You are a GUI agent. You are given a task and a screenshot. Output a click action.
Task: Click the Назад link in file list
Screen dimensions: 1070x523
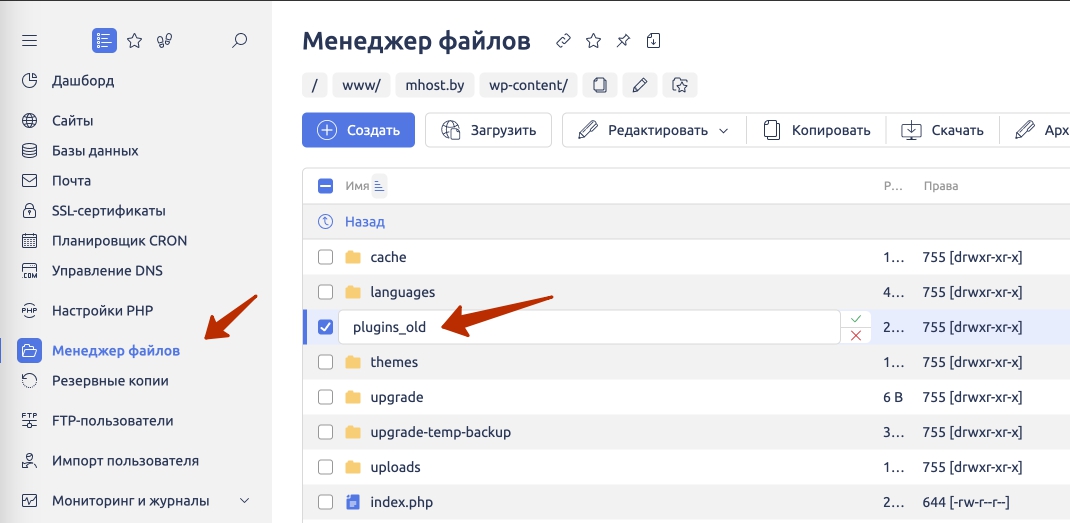tap(364, 222)
